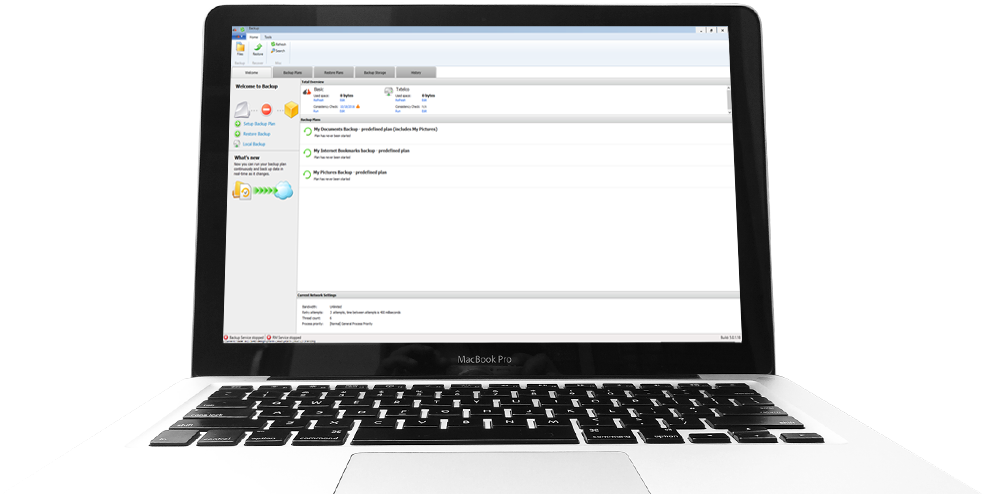Switch to the Welcome tab
Viewport: 982px width, 494px height.
(x=251, y=73)
